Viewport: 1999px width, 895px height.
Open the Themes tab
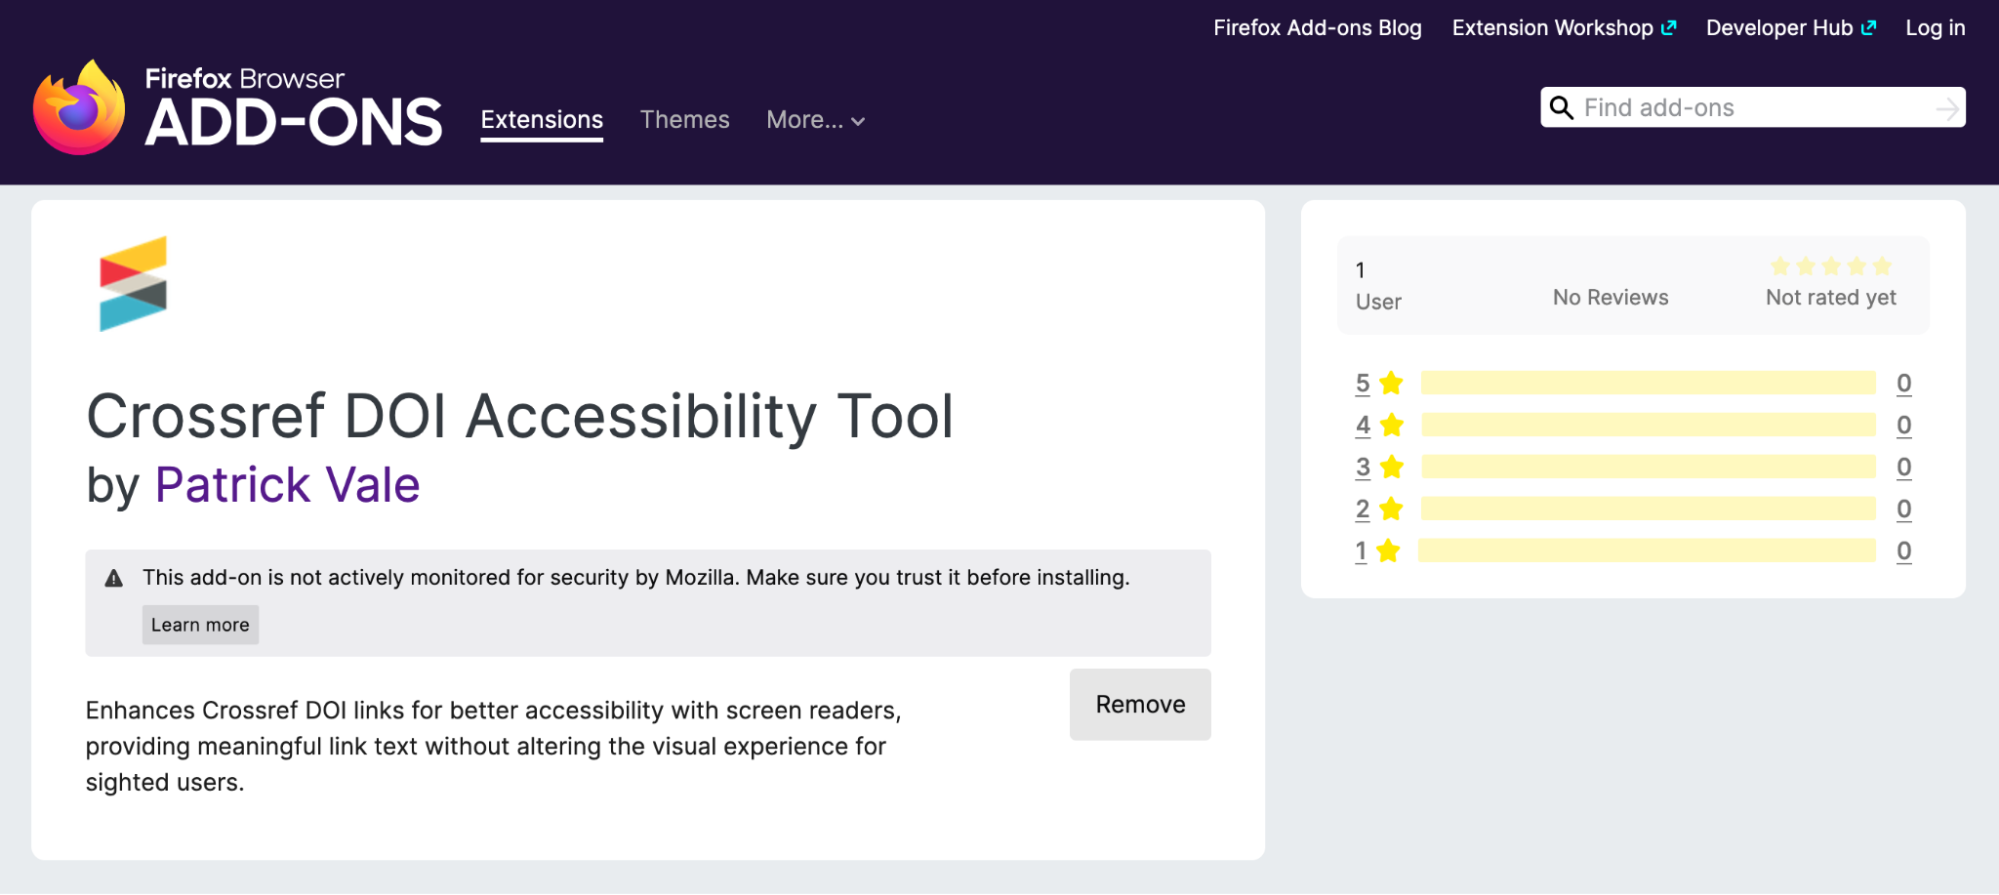684,120
